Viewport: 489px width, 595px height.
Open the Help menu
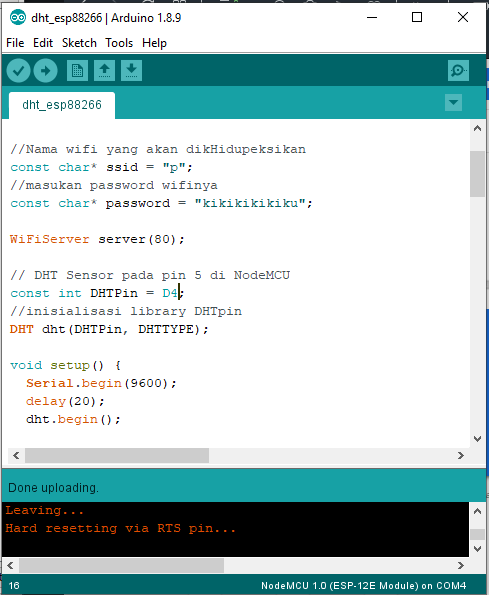click(x=154, y=43)
